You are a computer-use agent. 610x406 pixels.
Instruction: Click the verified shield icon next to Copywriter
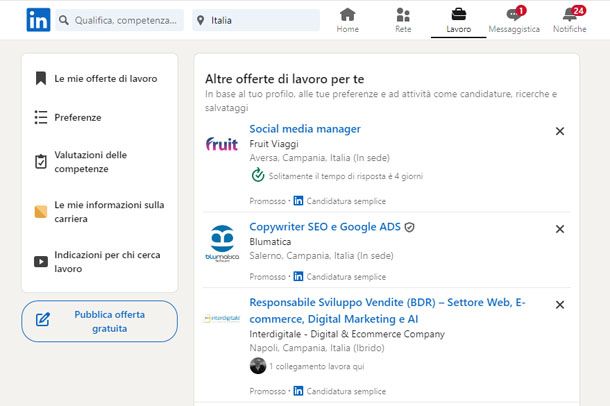click(x=409, y=227)
